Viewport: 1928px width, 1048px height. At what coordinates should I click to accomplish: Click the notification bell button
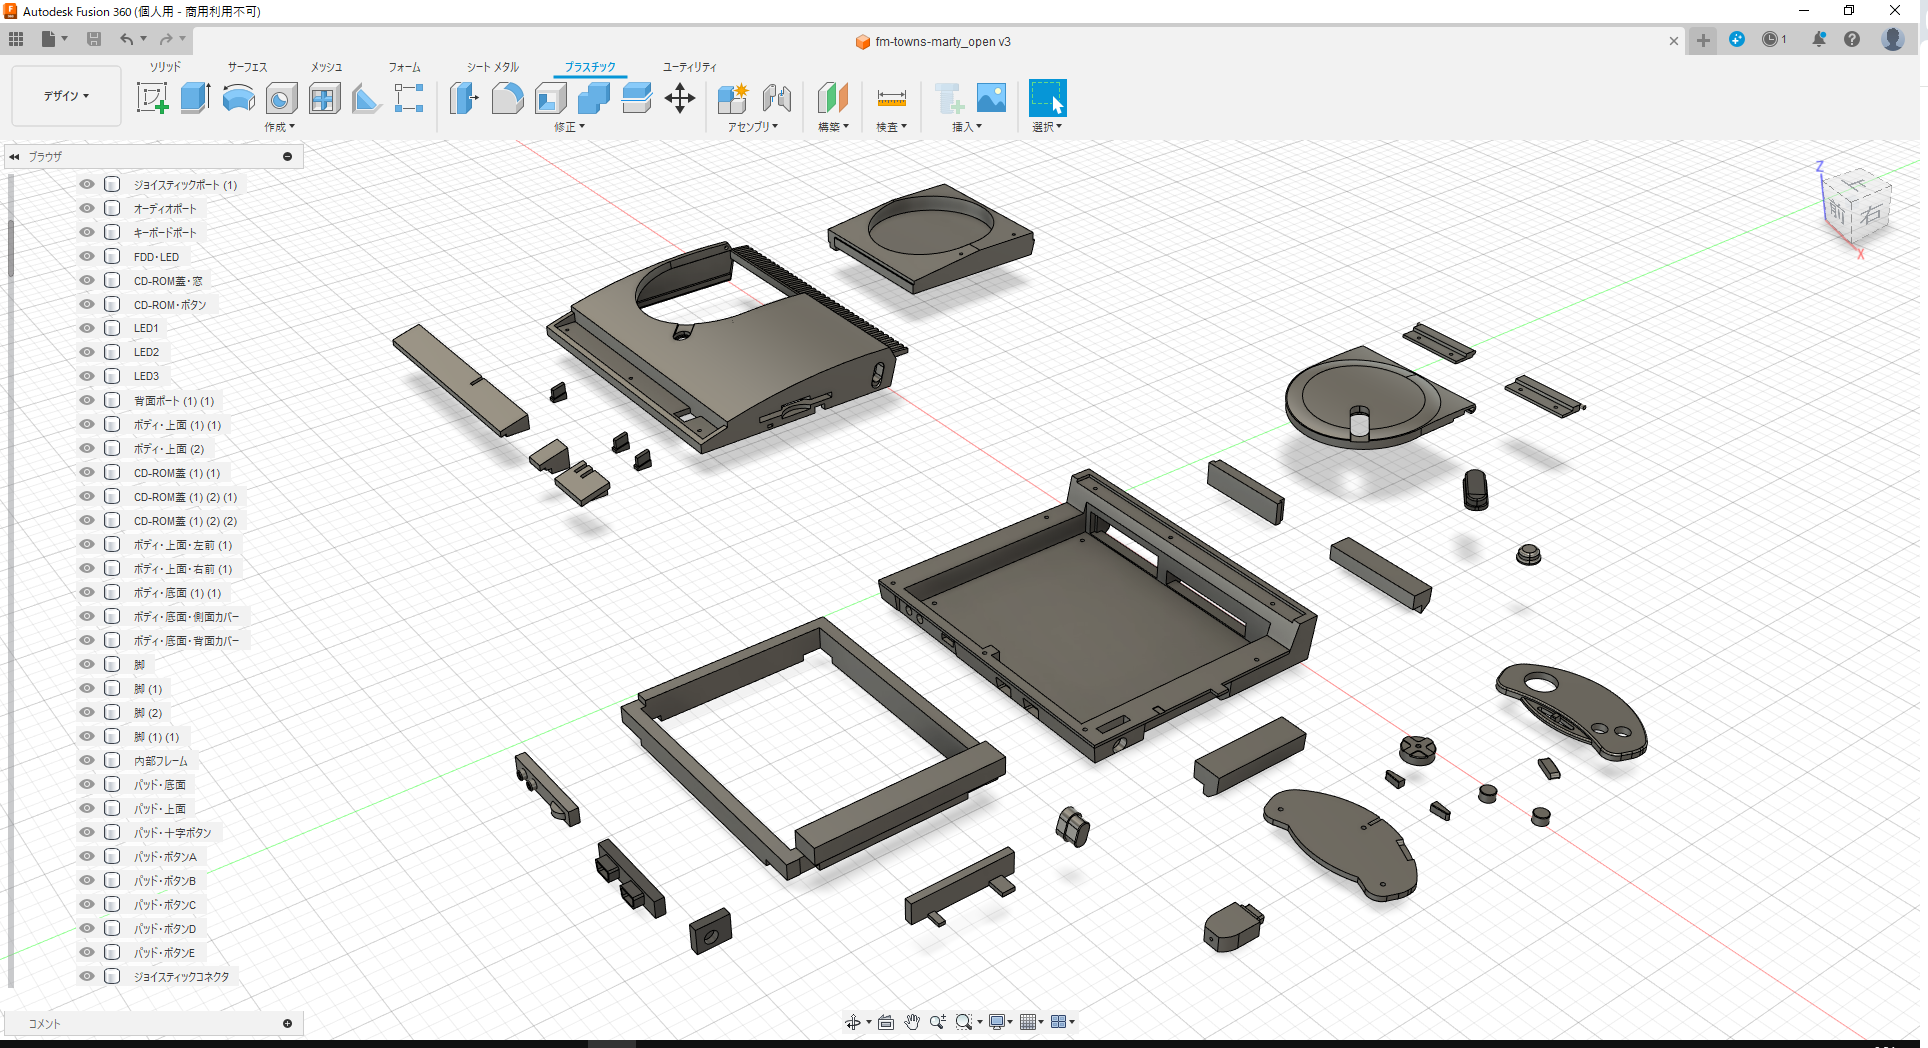click(1820, 40)
